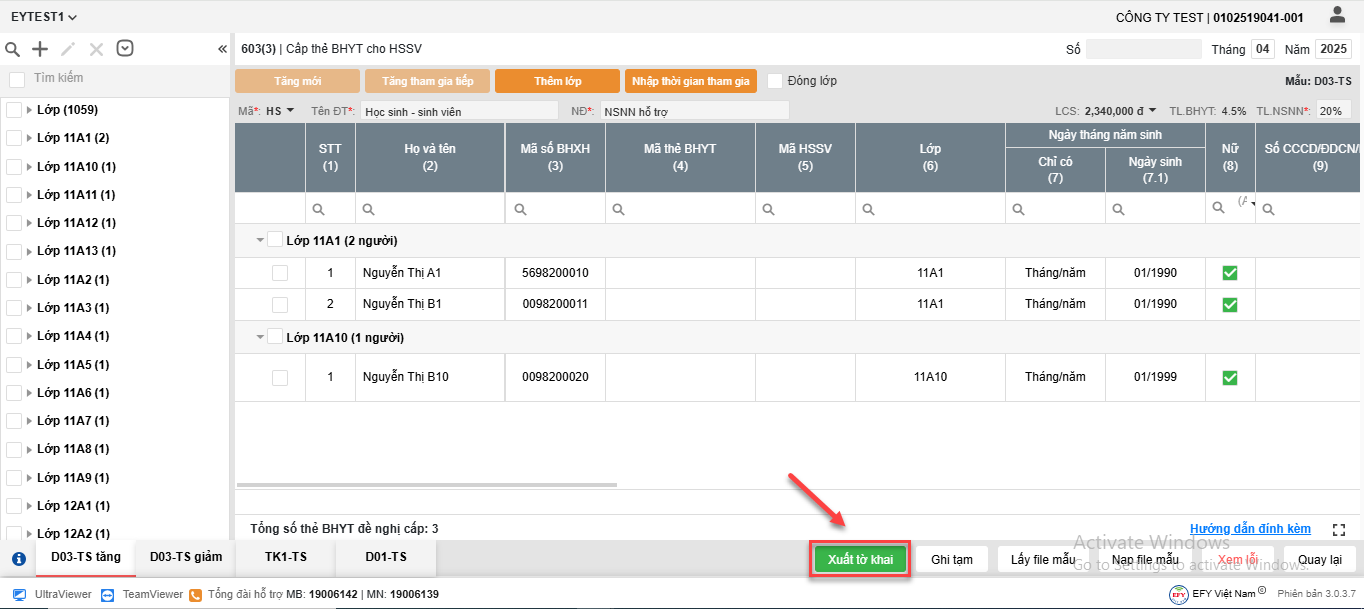Click the plus icon to add class
This screenshot has height=609, width=1364.
40,49
